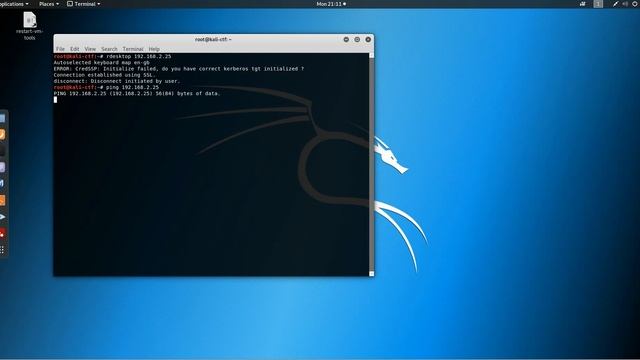The height and width of the screenshot is (360, 640).
Task: Launch the dark Terminal icon in dock
Action: pyautogui.click(x=2, y=151)
